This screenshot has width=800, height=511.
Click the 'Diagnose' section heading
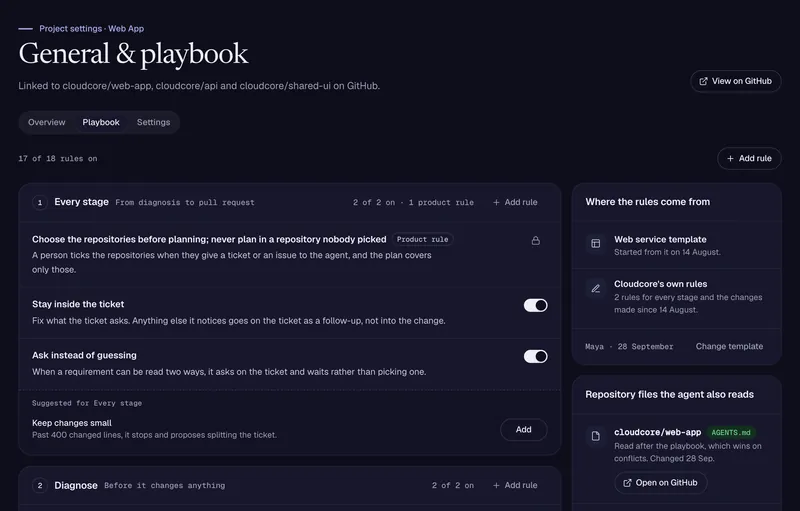(76, 486)
